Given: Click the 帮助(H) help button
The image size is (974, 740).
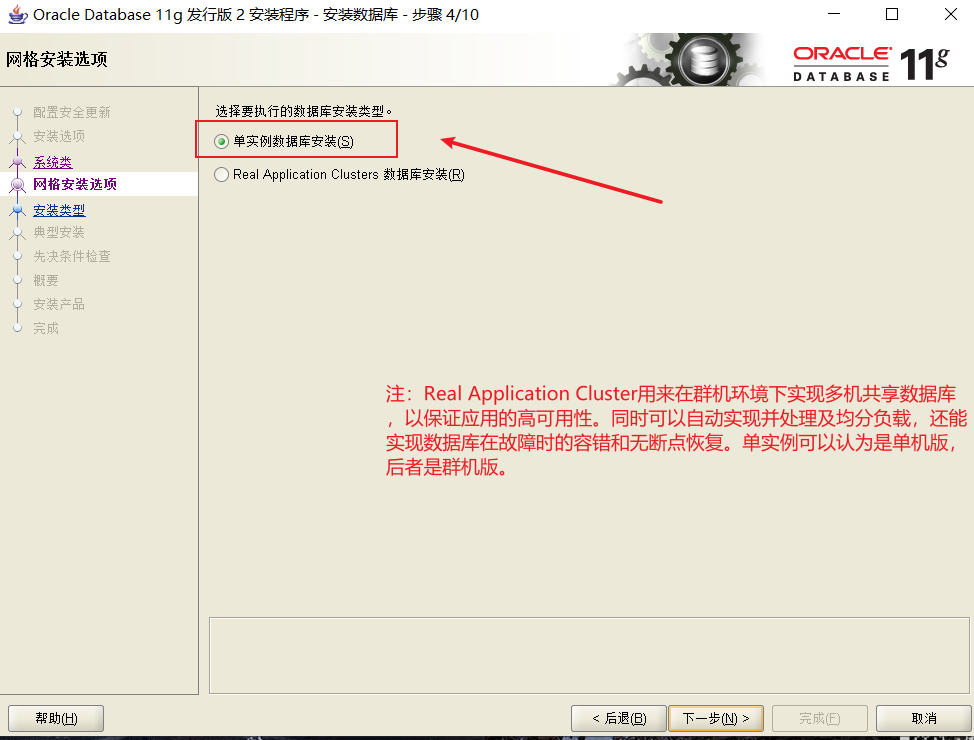Looking at the screenshot, I should 56,718.
